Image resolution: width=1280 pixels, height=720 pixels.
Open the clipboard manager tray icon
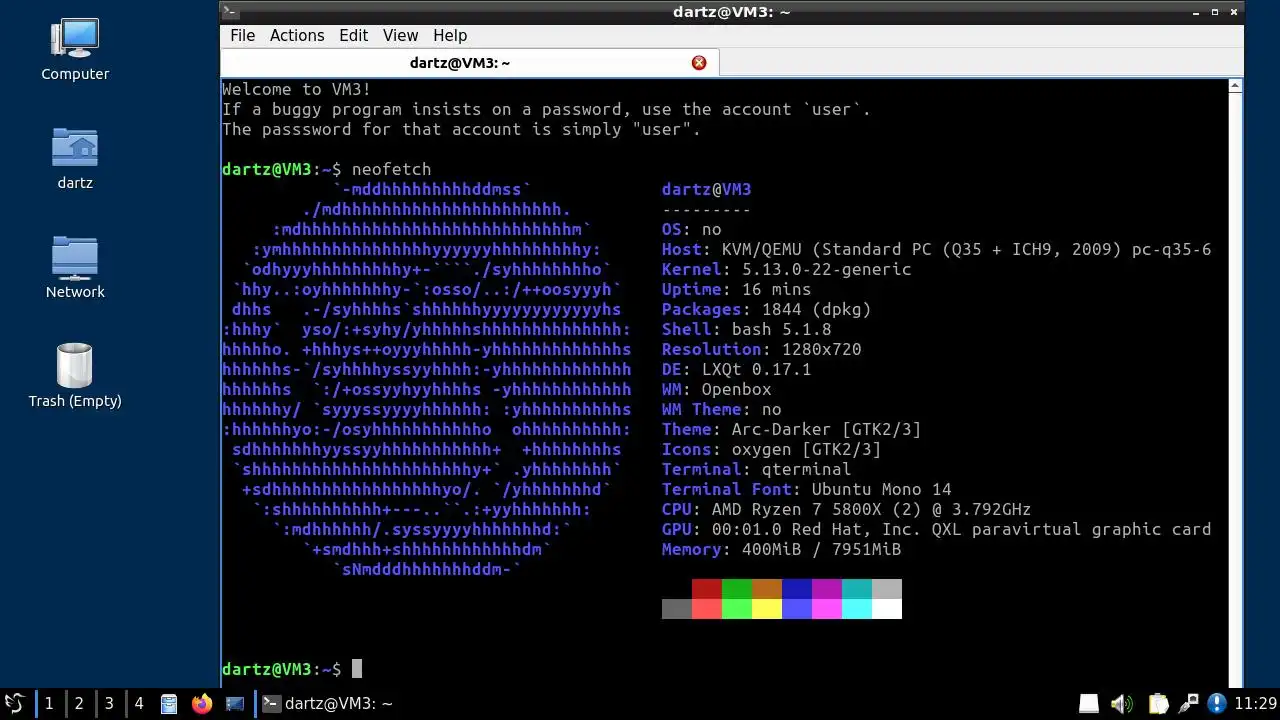pyautogui.click(x=1157, y=704)
